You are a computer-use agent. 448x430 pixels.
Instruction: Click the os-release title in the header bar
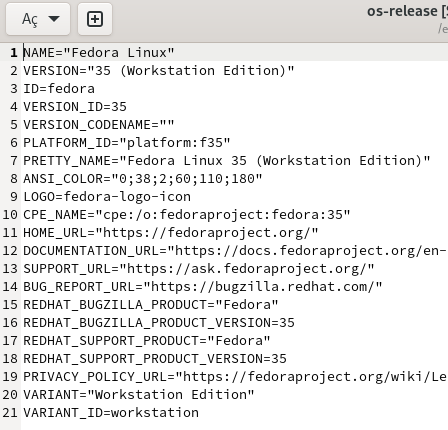pos(407,12)
